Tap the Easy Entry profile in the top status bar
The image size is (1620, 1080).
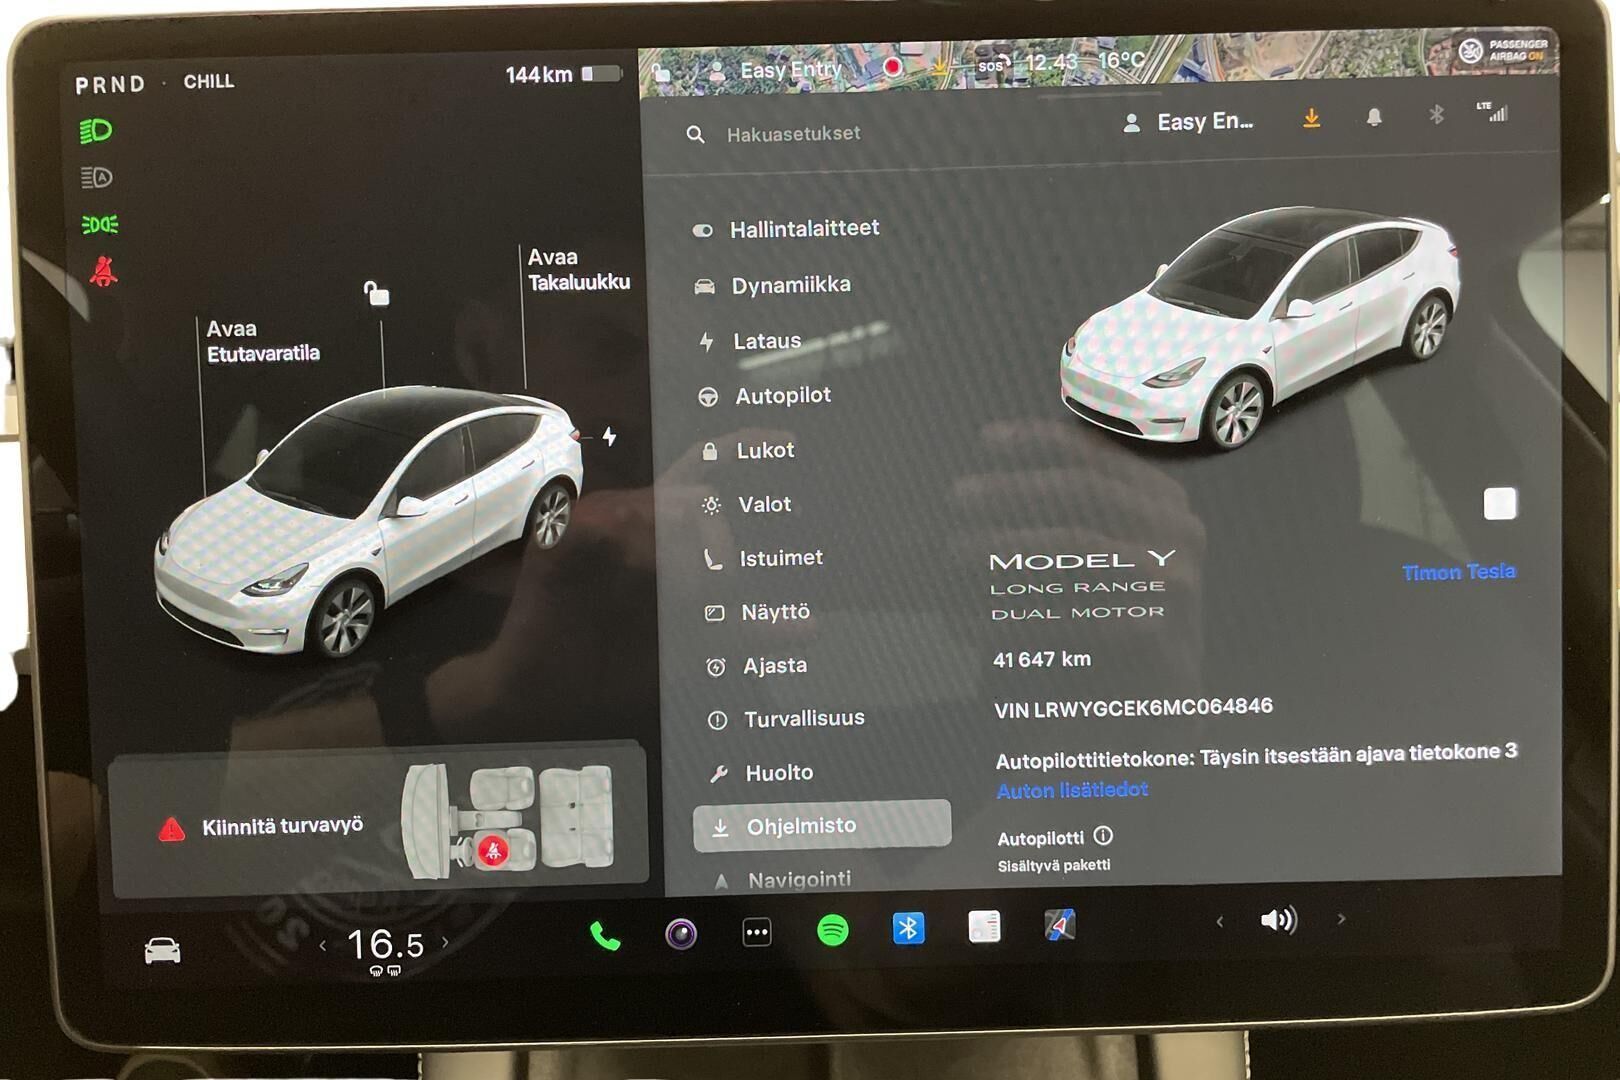[x=777, y=70]
